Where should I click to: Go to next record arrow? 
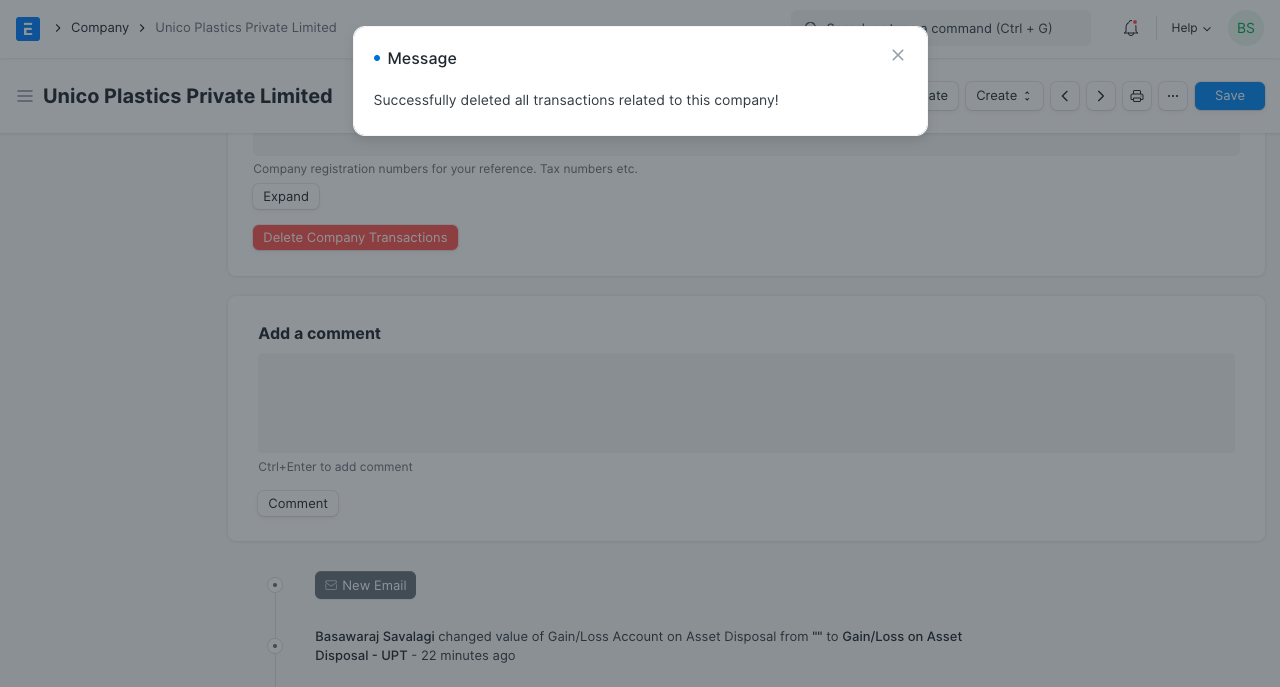click(1101, 96)
